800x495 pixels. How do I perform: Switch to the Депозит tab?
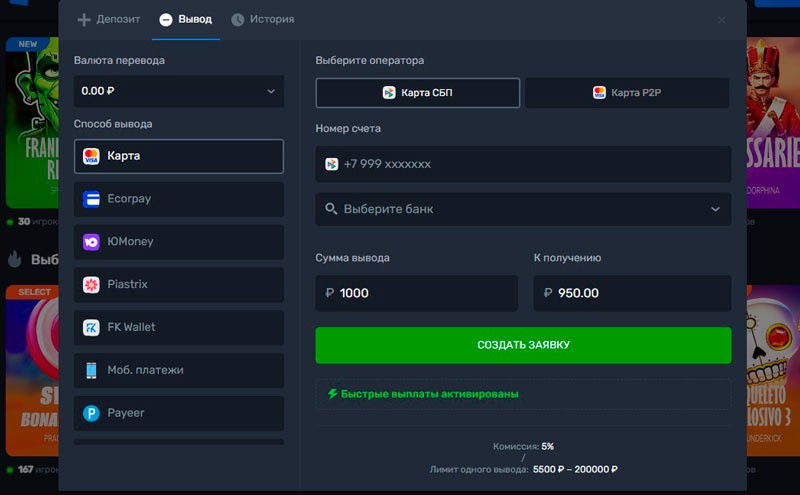[x=108, y=19]
